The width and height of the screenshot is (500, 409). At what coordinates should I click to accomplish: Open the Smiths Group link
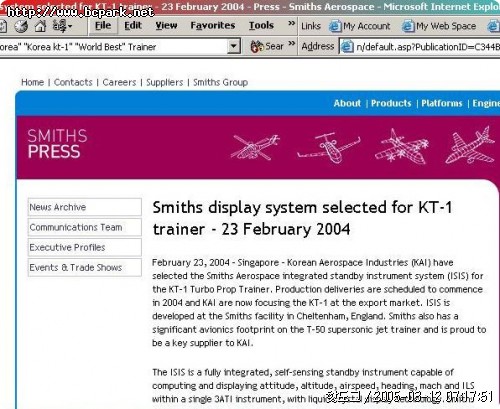[x=220, y=82]
